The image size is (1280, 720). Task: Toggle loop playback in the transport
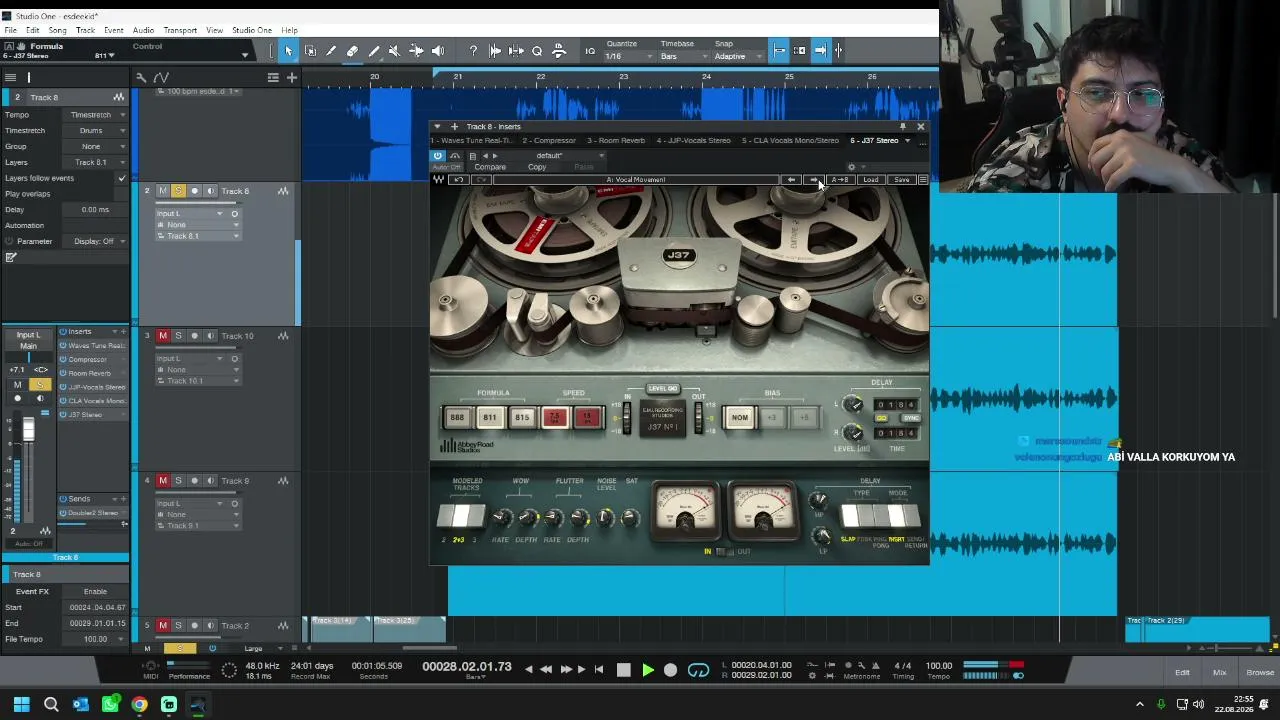[x=698, y=670]
